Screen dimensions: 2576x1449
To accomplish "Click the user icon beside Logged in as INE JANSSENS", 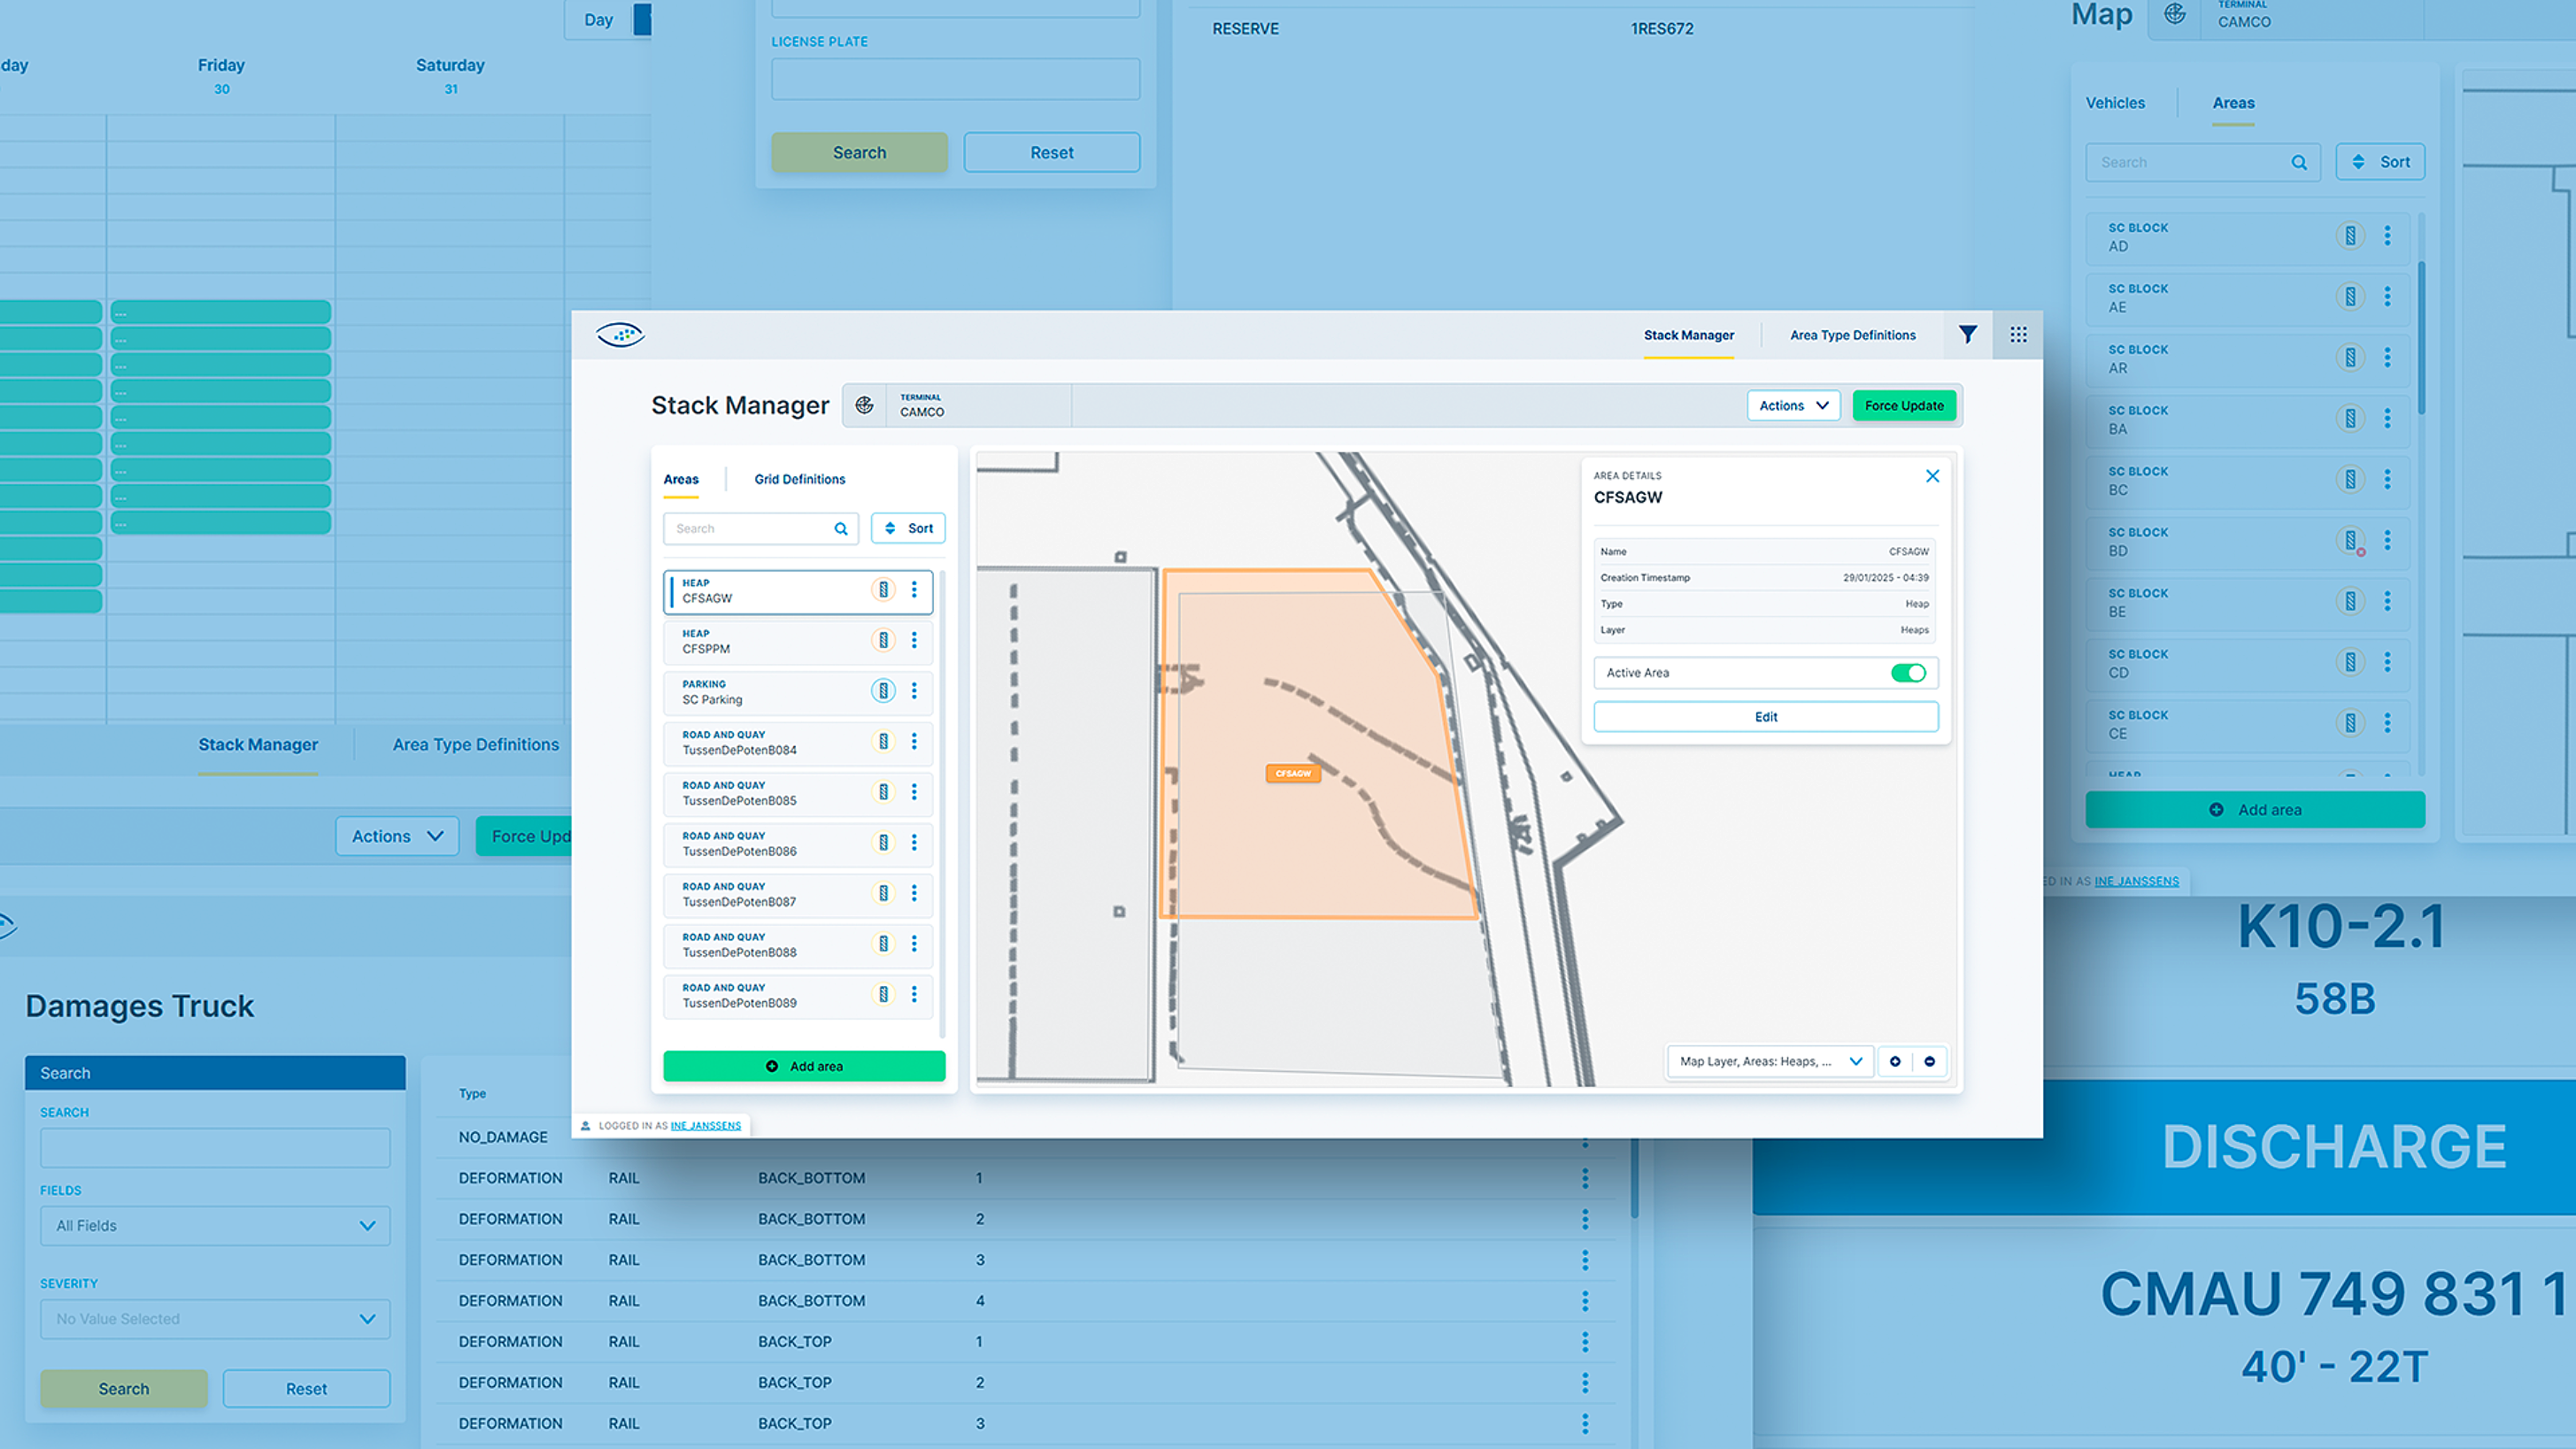I will tap(585, 1125).
